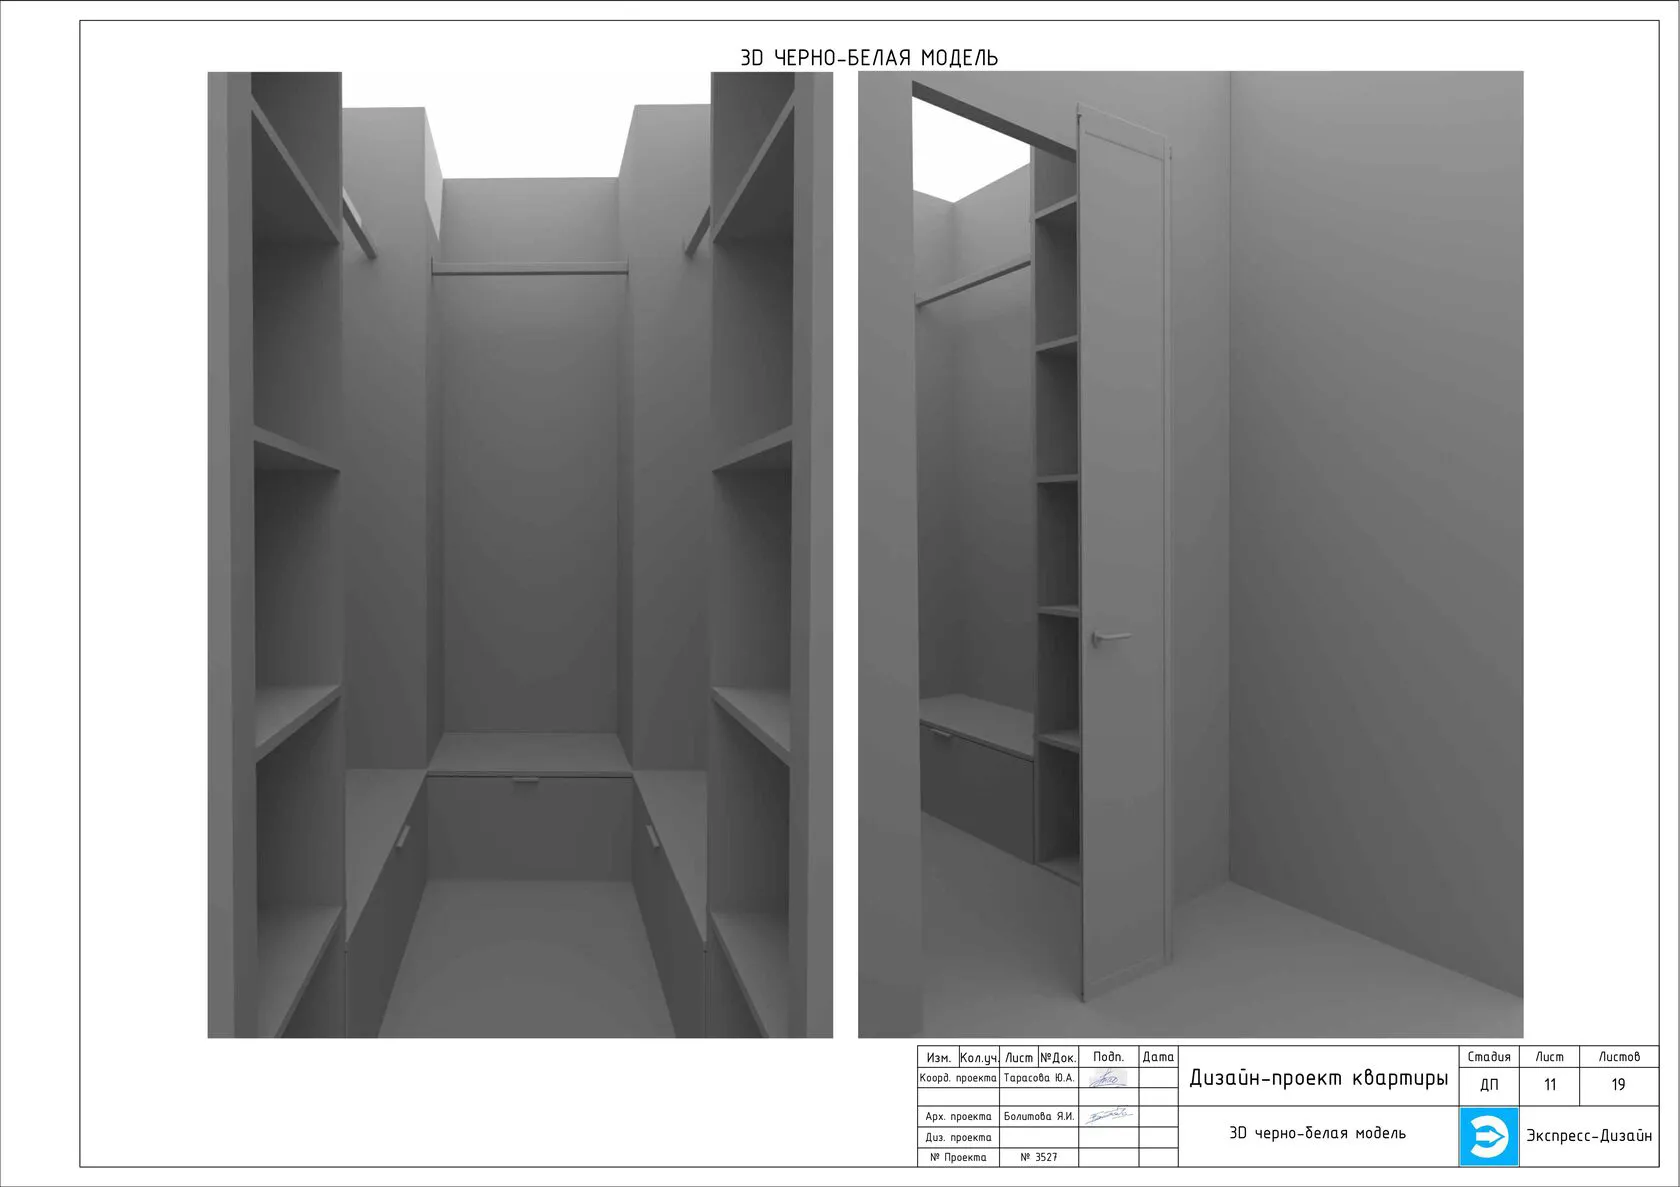Click the Коорд. проекта label cell
1680x1187 pixels.
pos(958,1078)
